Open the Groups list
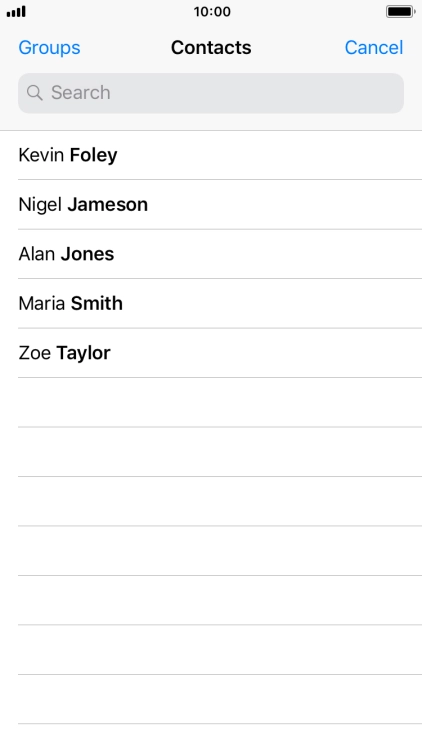422x750 pixels. pos(49,47)
